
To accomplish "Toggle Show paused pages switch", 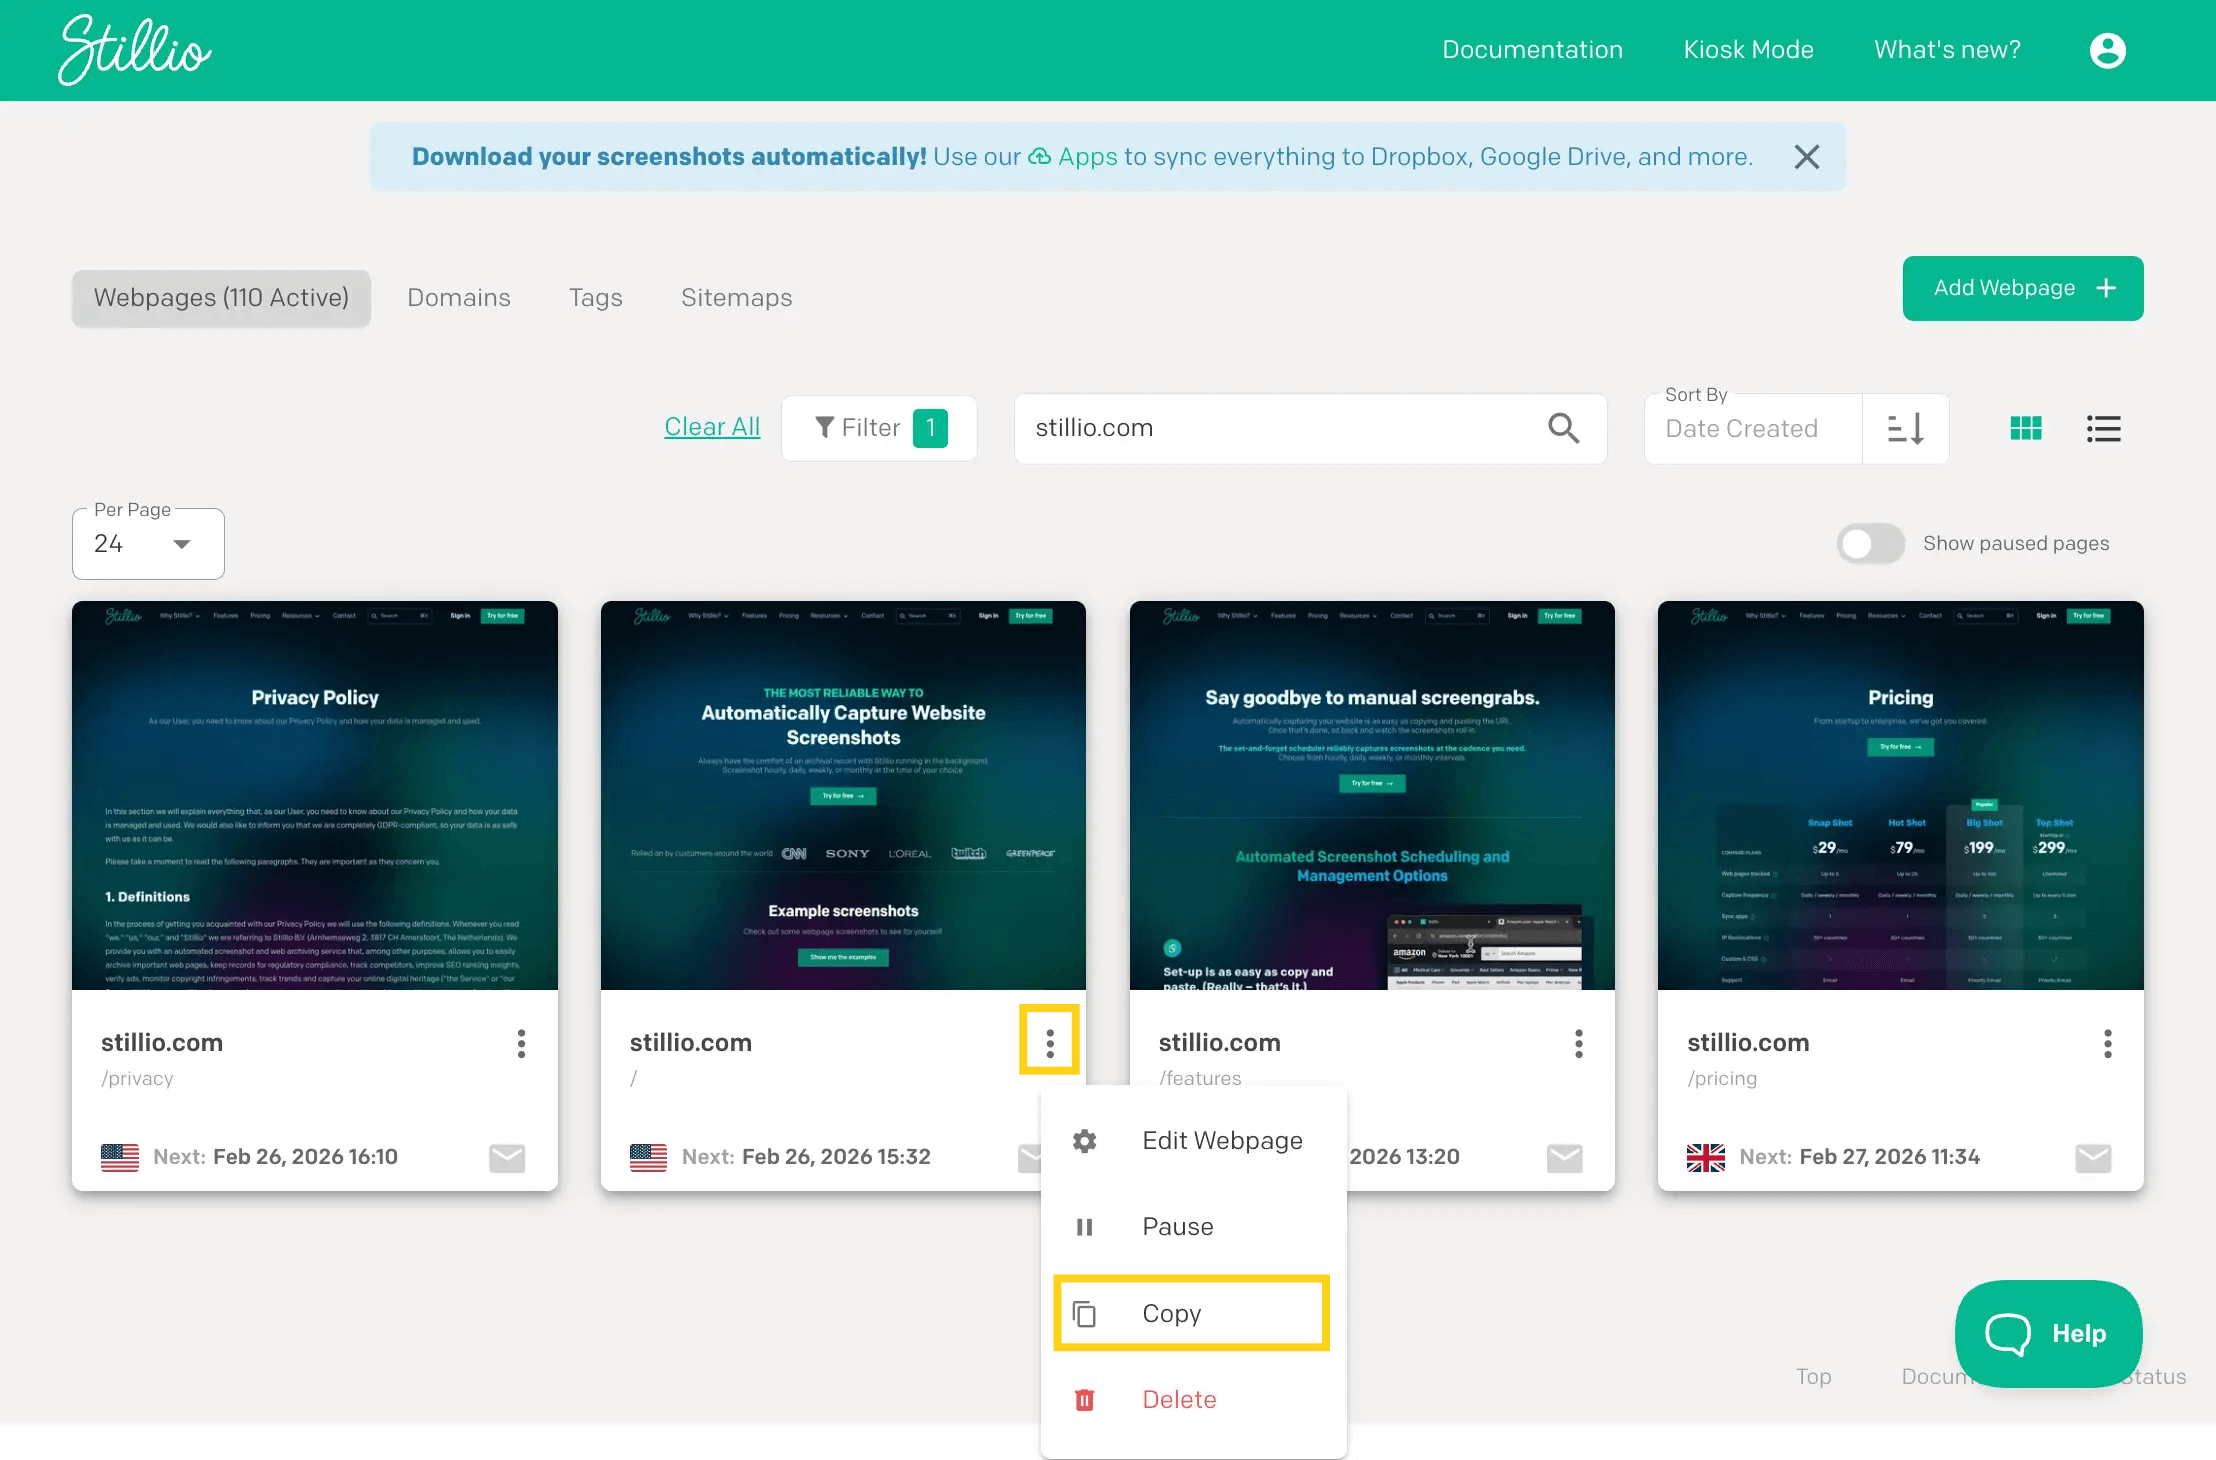I will pos(1870,543).
